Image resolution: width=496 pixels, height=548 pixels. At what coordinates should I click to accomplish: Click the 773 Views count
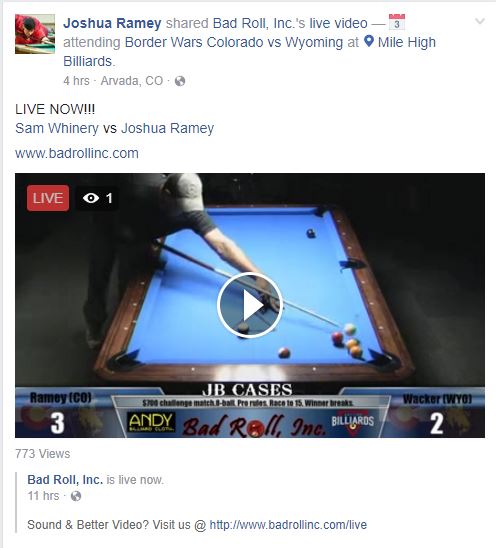tap(43, 454)
